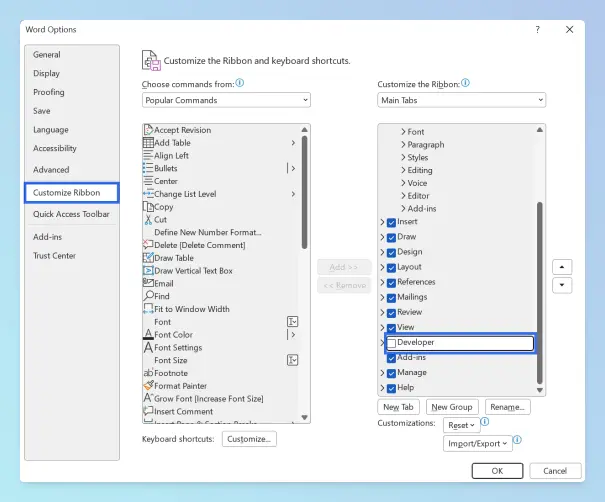Click the Cancel button
This screenshot has width=605, height=502.
tap(555, 471)
